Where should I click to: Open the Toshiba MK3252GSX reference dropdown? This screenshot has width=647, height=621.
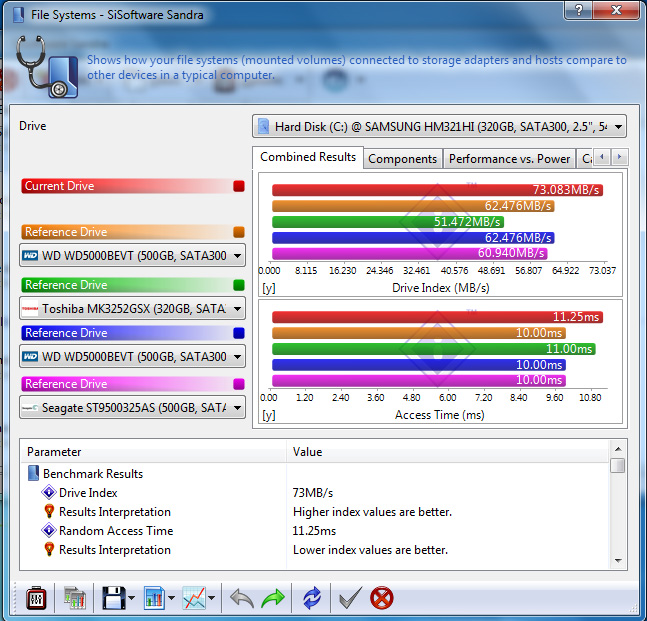click(x=132, y=308)
